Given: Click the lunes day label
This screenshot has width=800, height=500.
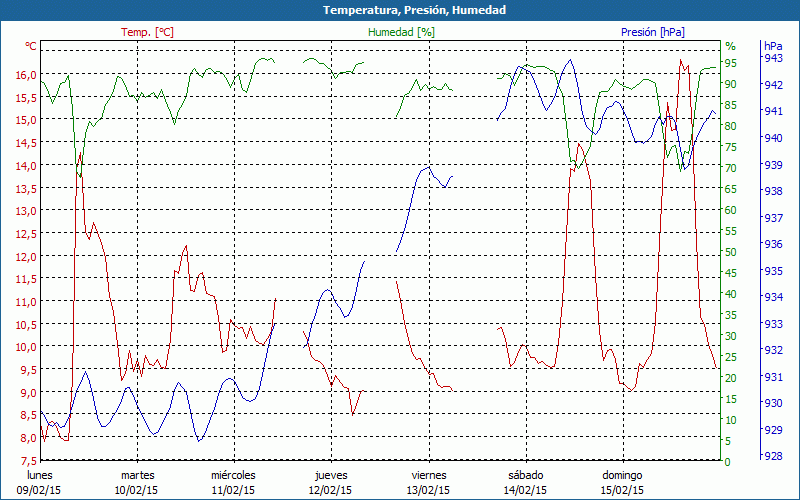Looking at the screenshot, I should pos(40,475).
